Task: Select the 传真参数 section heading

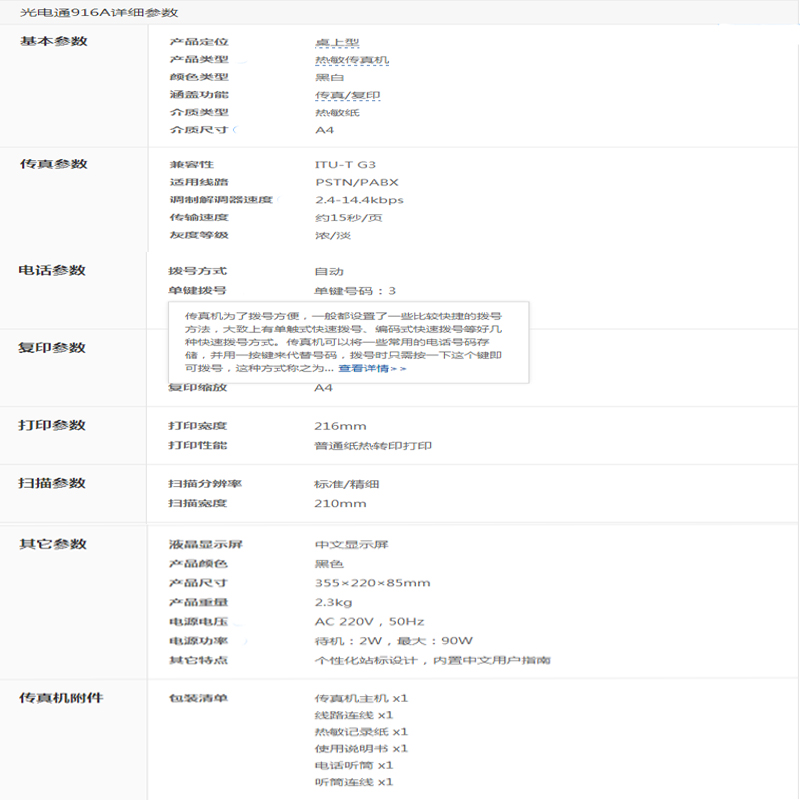Action: click(x=54, y=164)
